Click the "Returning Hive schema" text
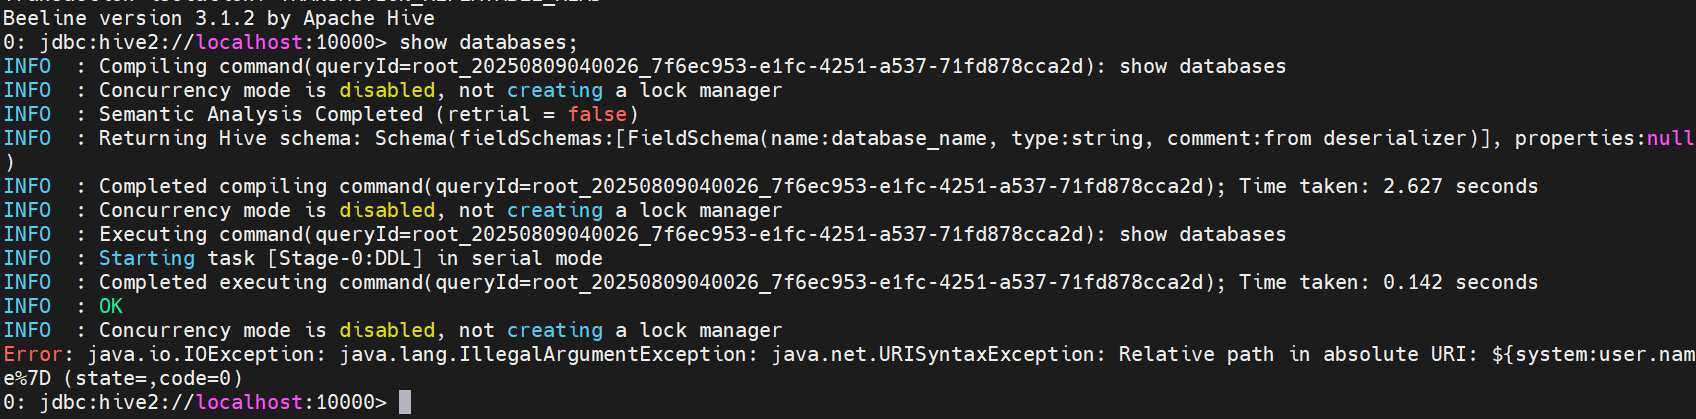The height and width of the screenshot is (419, 1696). click(x=224, y=138)
